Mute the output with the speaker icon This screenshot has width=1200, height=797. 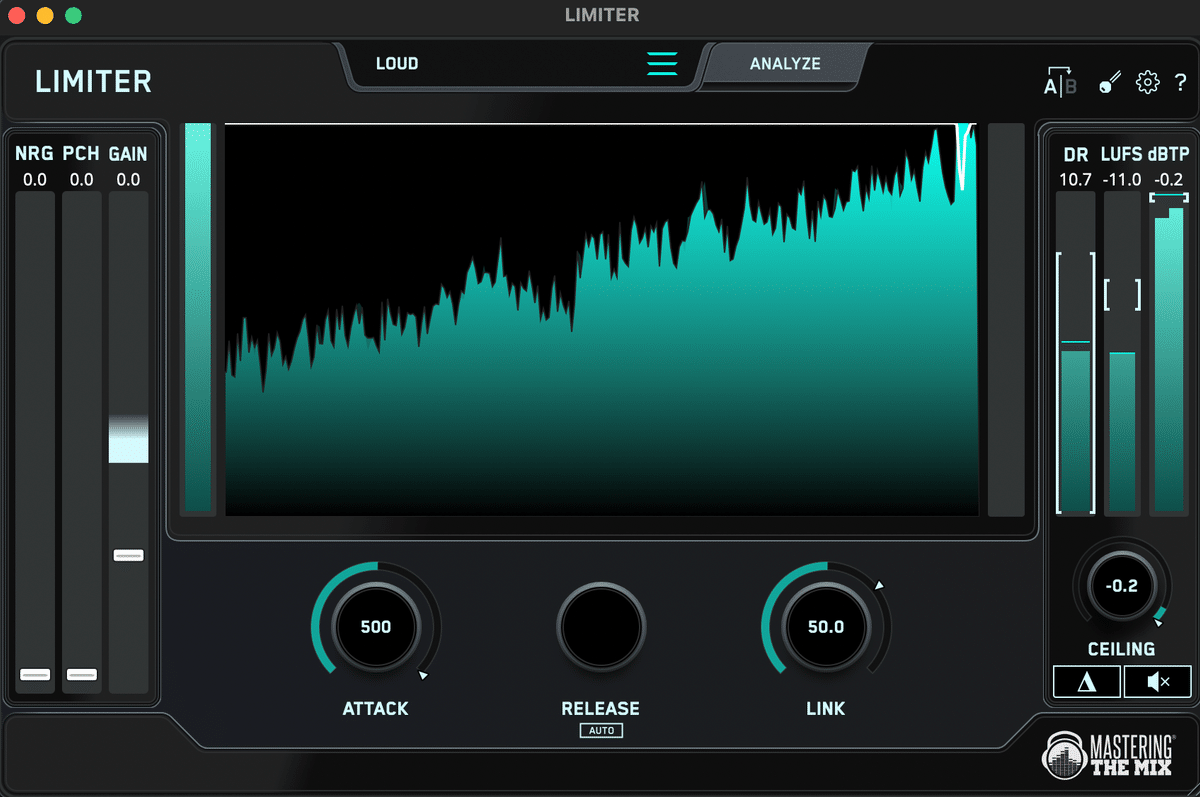click(1157, 681)
